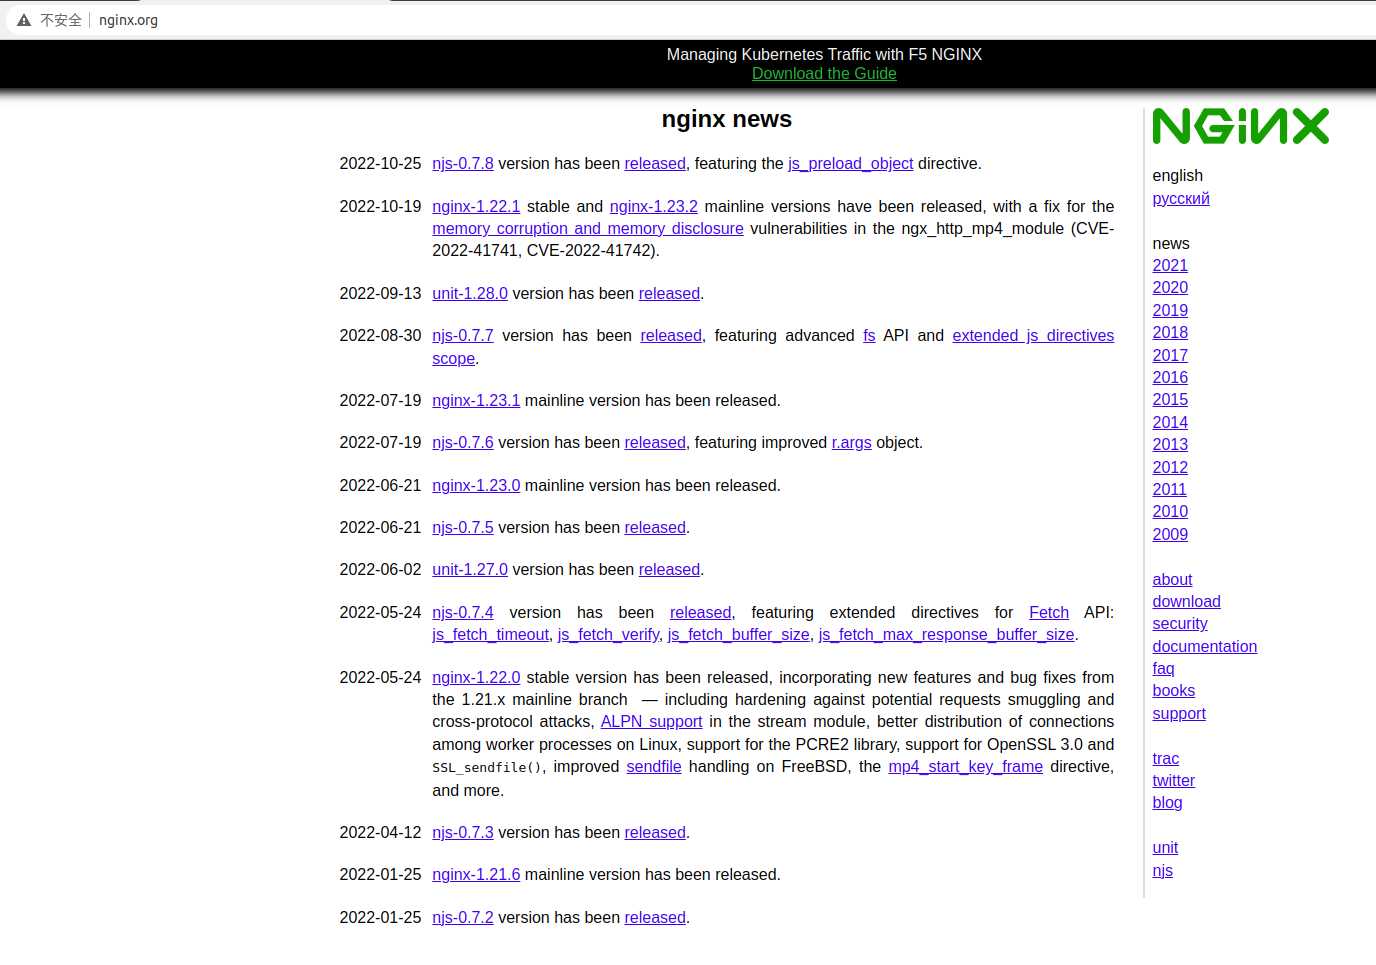Open the blog sidebar link

[x=1167, y=803]
